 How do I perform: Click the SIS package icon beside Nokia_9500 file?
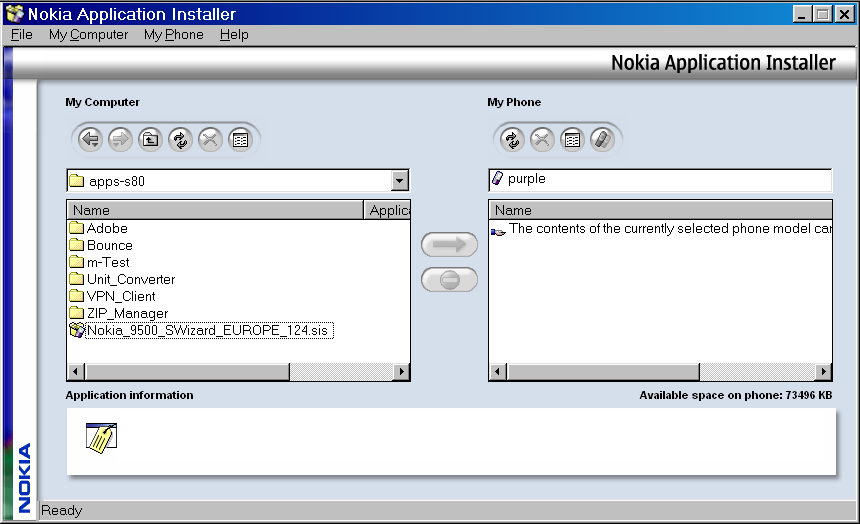pyautogui.click(x=77, y=330)
